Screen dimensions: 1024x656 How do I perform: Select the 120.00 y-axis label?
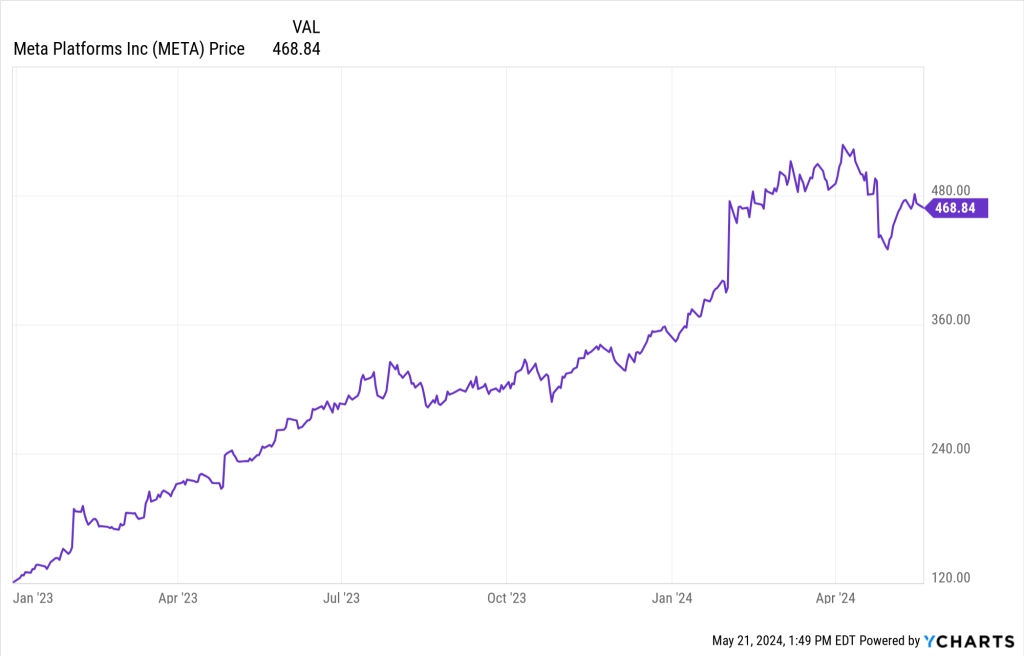click(x=951, y=578)
